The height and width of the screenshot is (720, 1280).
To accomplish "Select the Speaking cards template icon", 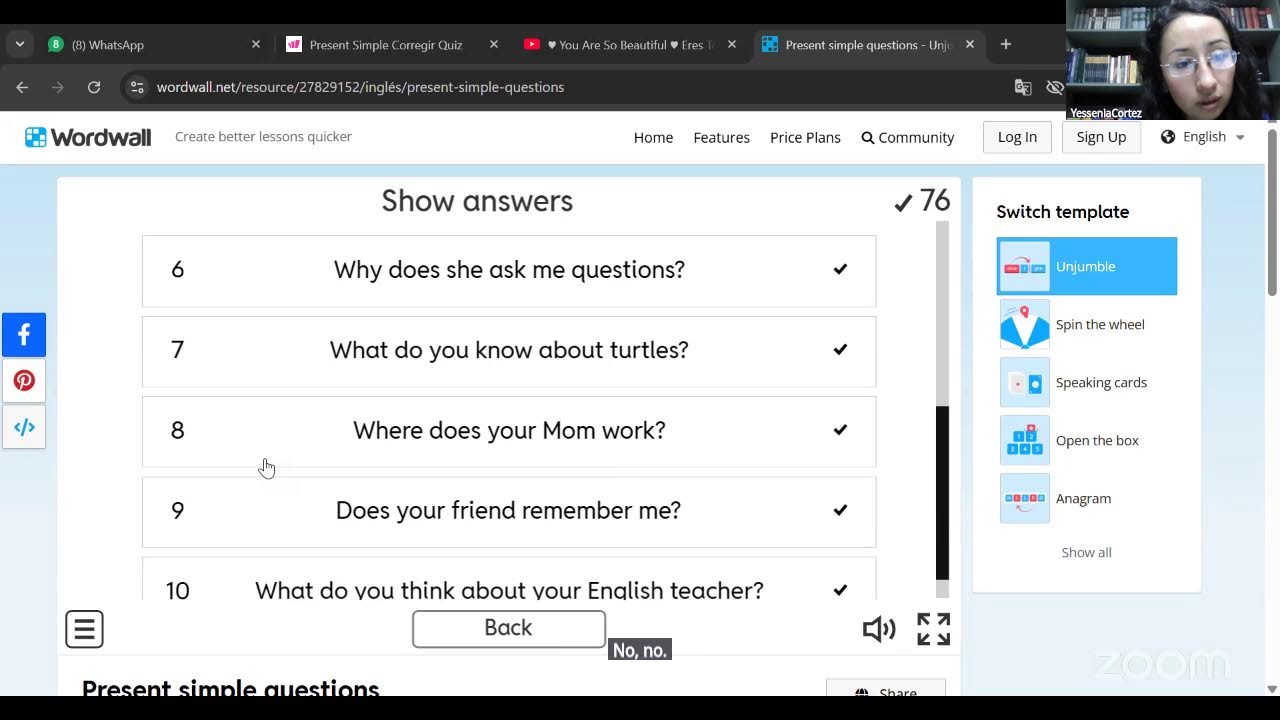I will pyautogui.click(x=1024, y=382).
